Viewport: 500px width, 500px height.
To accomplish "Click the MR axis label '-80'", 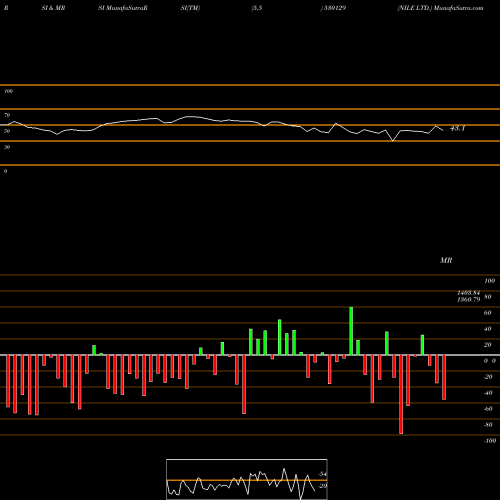I will coord(488,425).
